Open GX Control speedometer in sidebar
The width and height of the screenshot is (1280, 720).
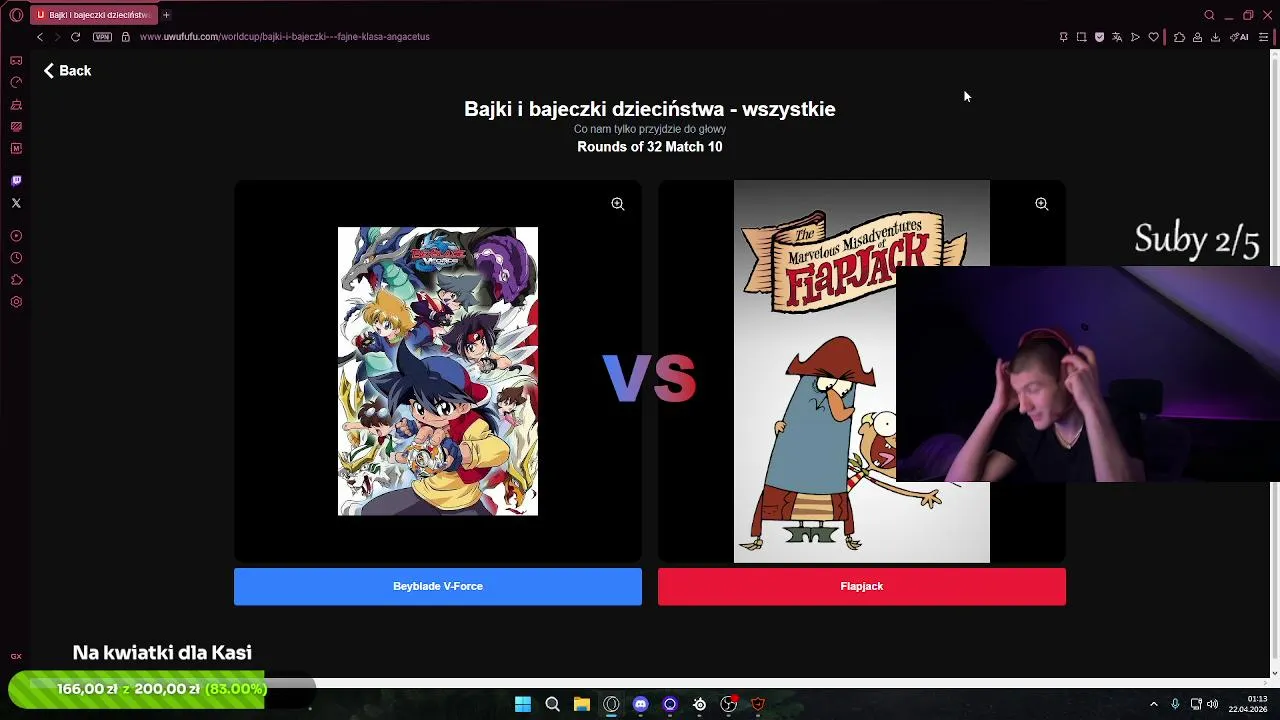pos(16,82)
